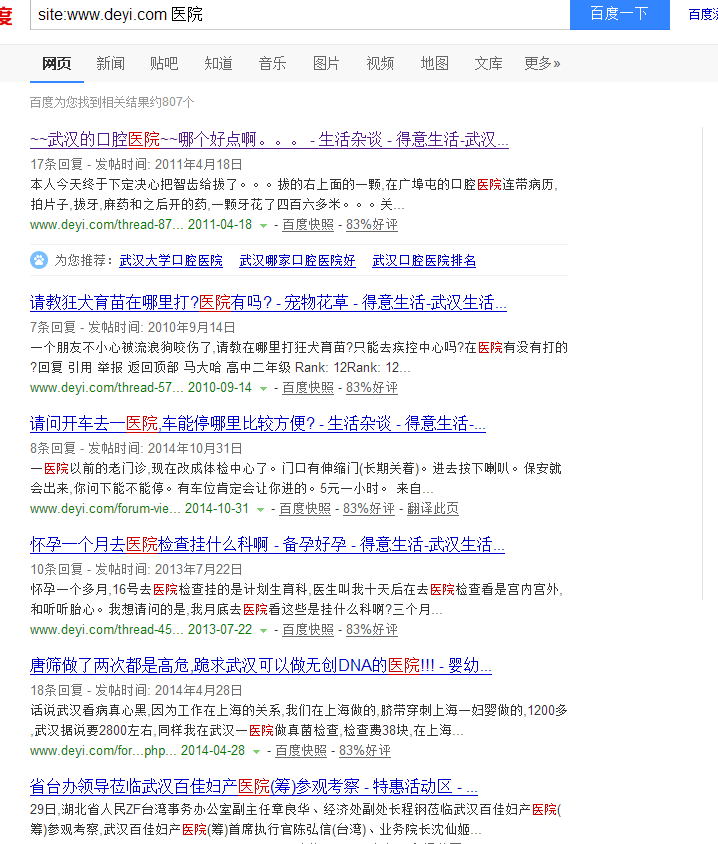Click 翻译此页 link
Viewport: 718px width, 844px height.
click(433, 509)
